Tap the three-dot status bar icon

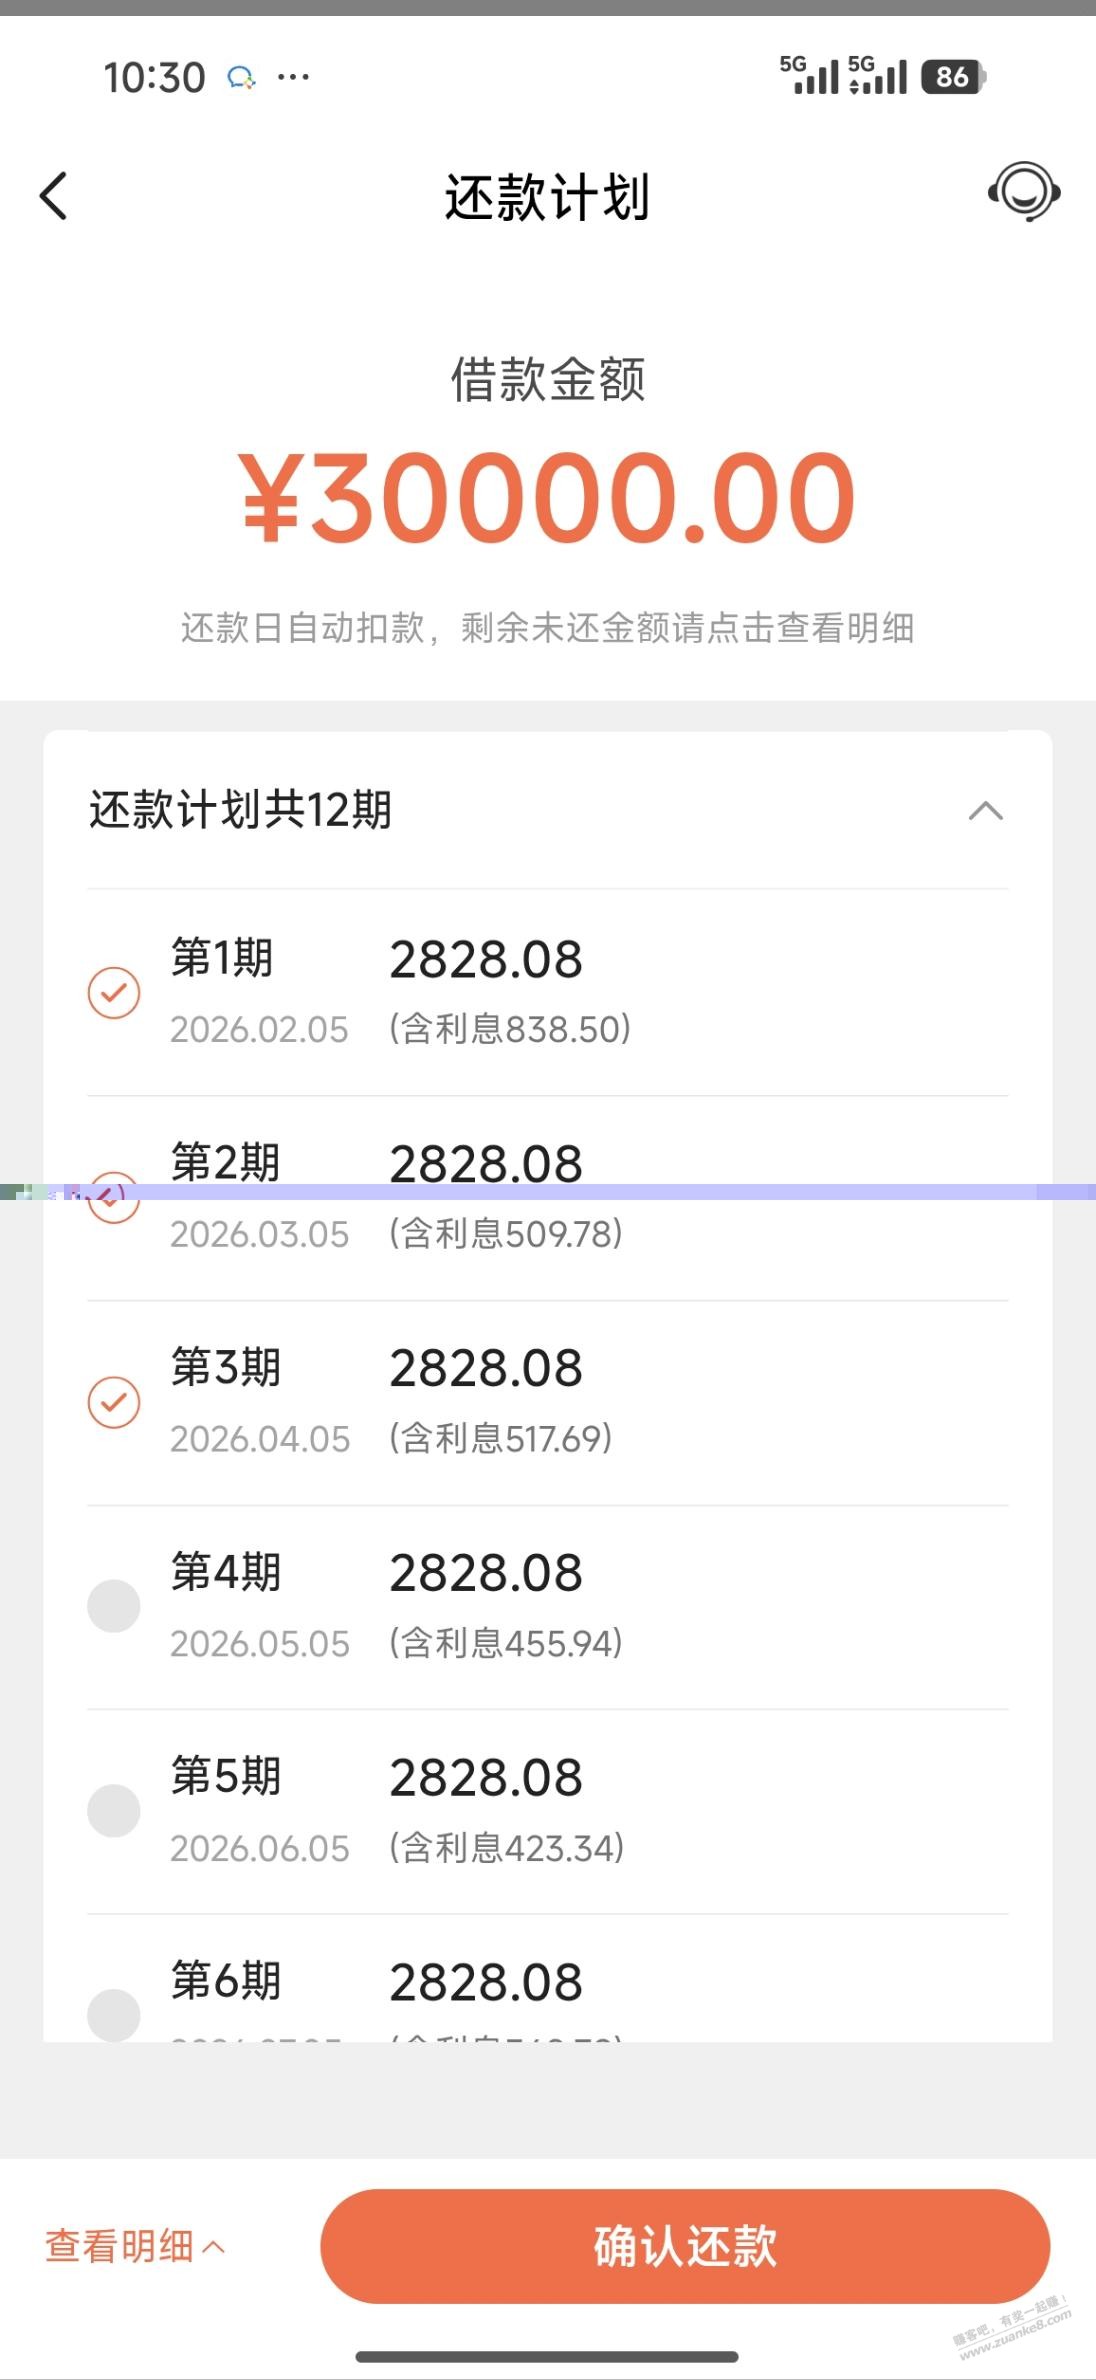pyautogui.click(x=293, y=77)
